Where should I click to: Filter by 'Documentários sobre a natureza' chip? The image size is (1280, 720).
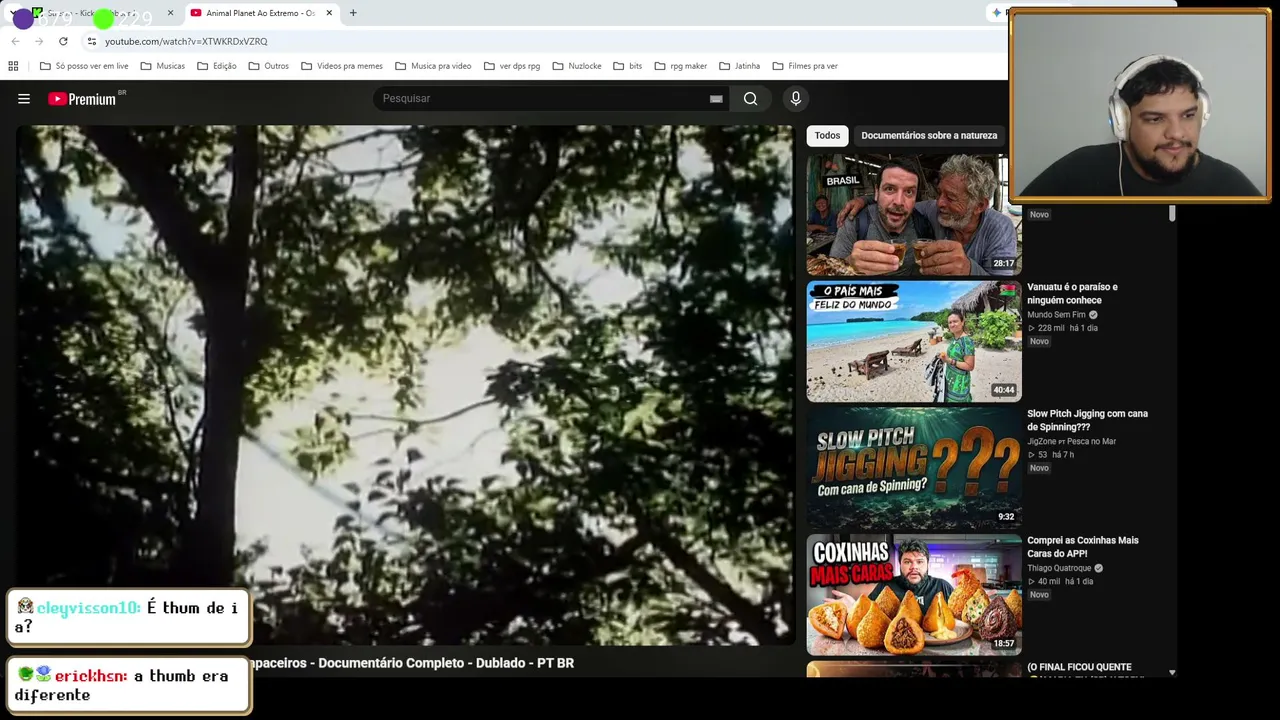point(929,136)
